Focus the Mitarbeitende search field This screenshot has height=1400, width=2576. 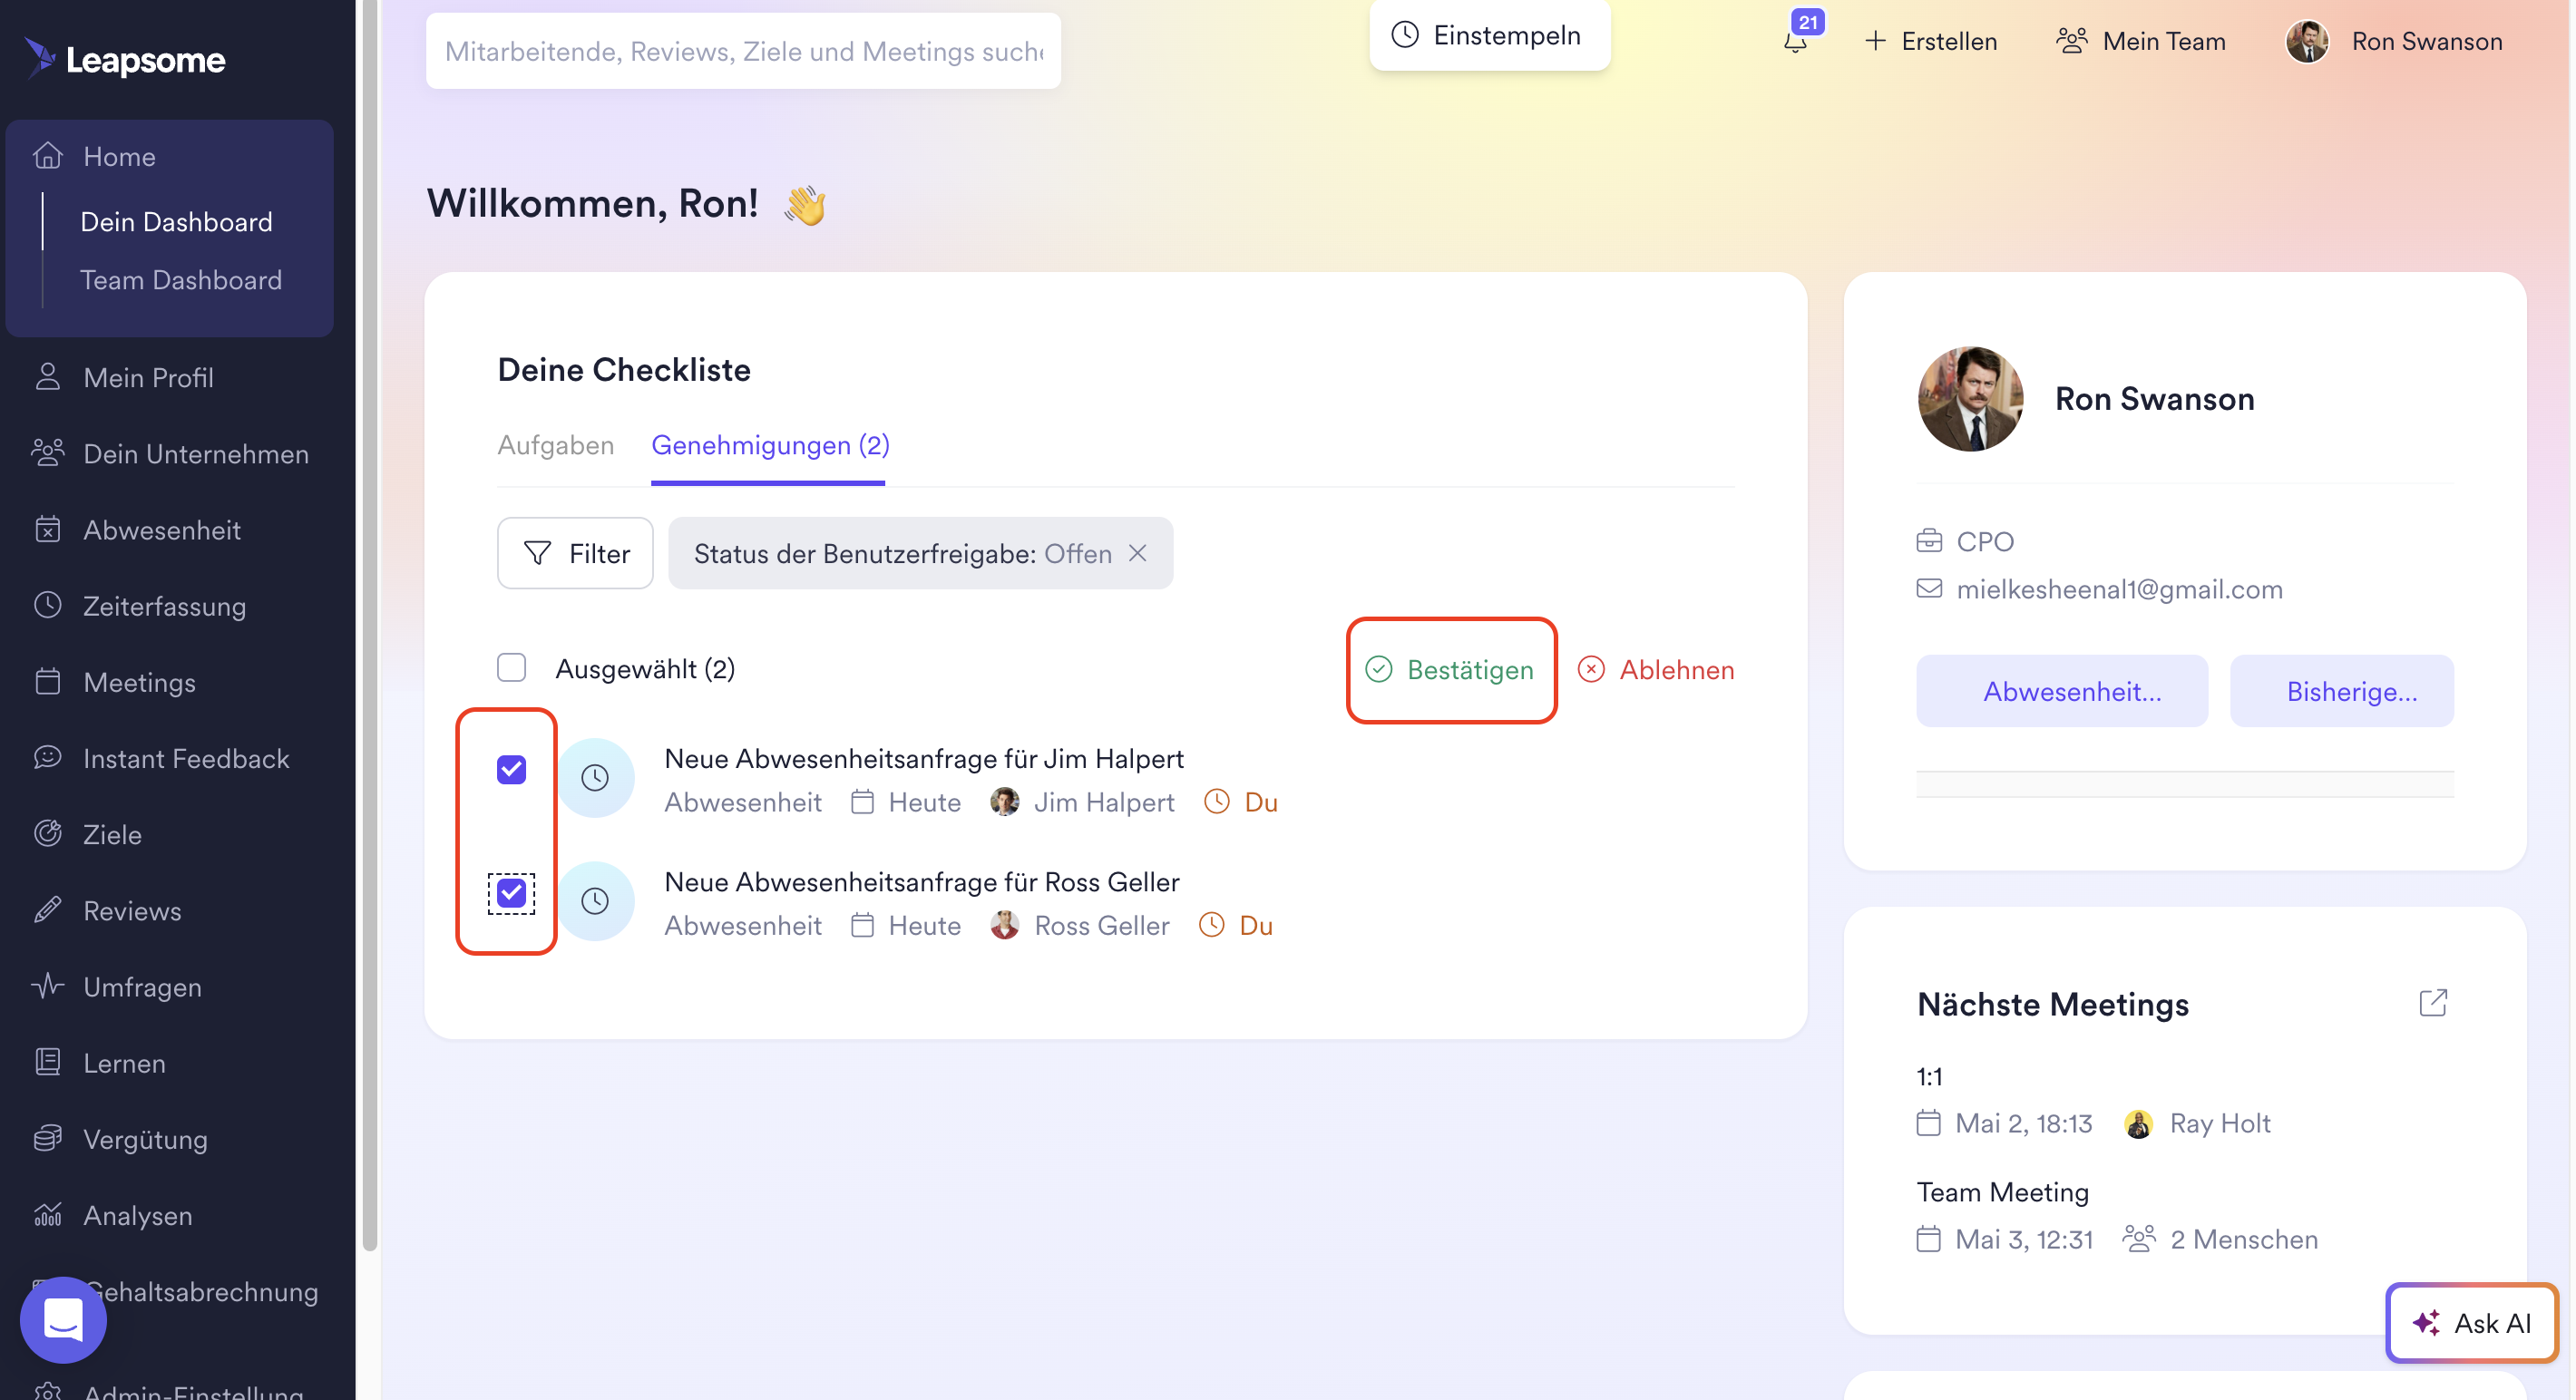click(743, 51)
